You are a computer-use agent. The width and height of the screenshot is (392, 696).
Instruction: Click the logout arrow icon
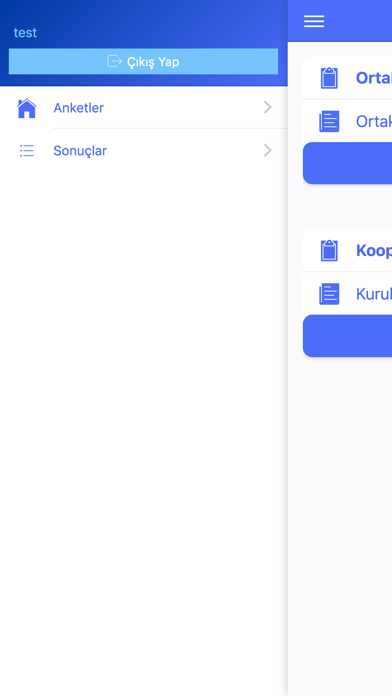(115, 61)
